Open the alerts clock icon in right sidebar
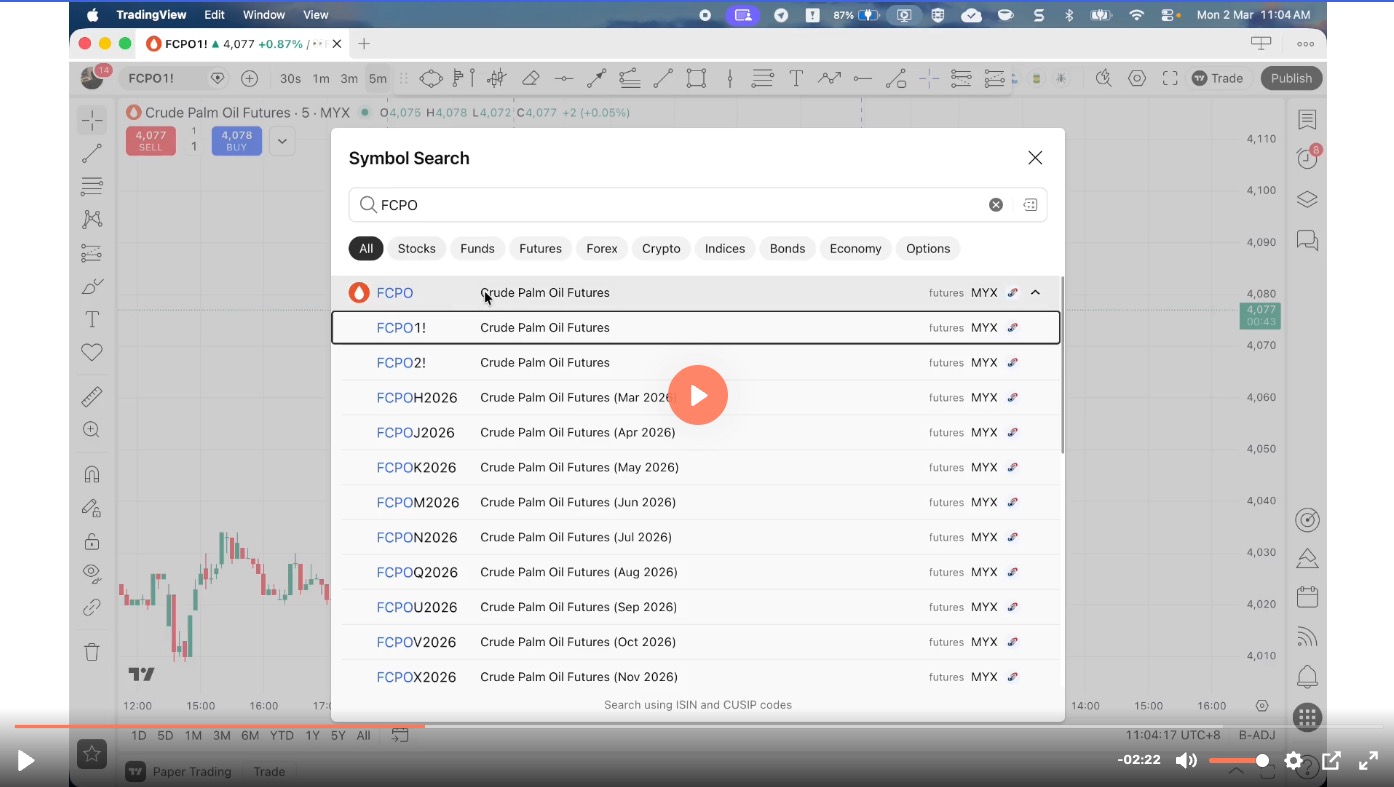The height and width of the screenshot is (787, 1394). click(1307, 158)
